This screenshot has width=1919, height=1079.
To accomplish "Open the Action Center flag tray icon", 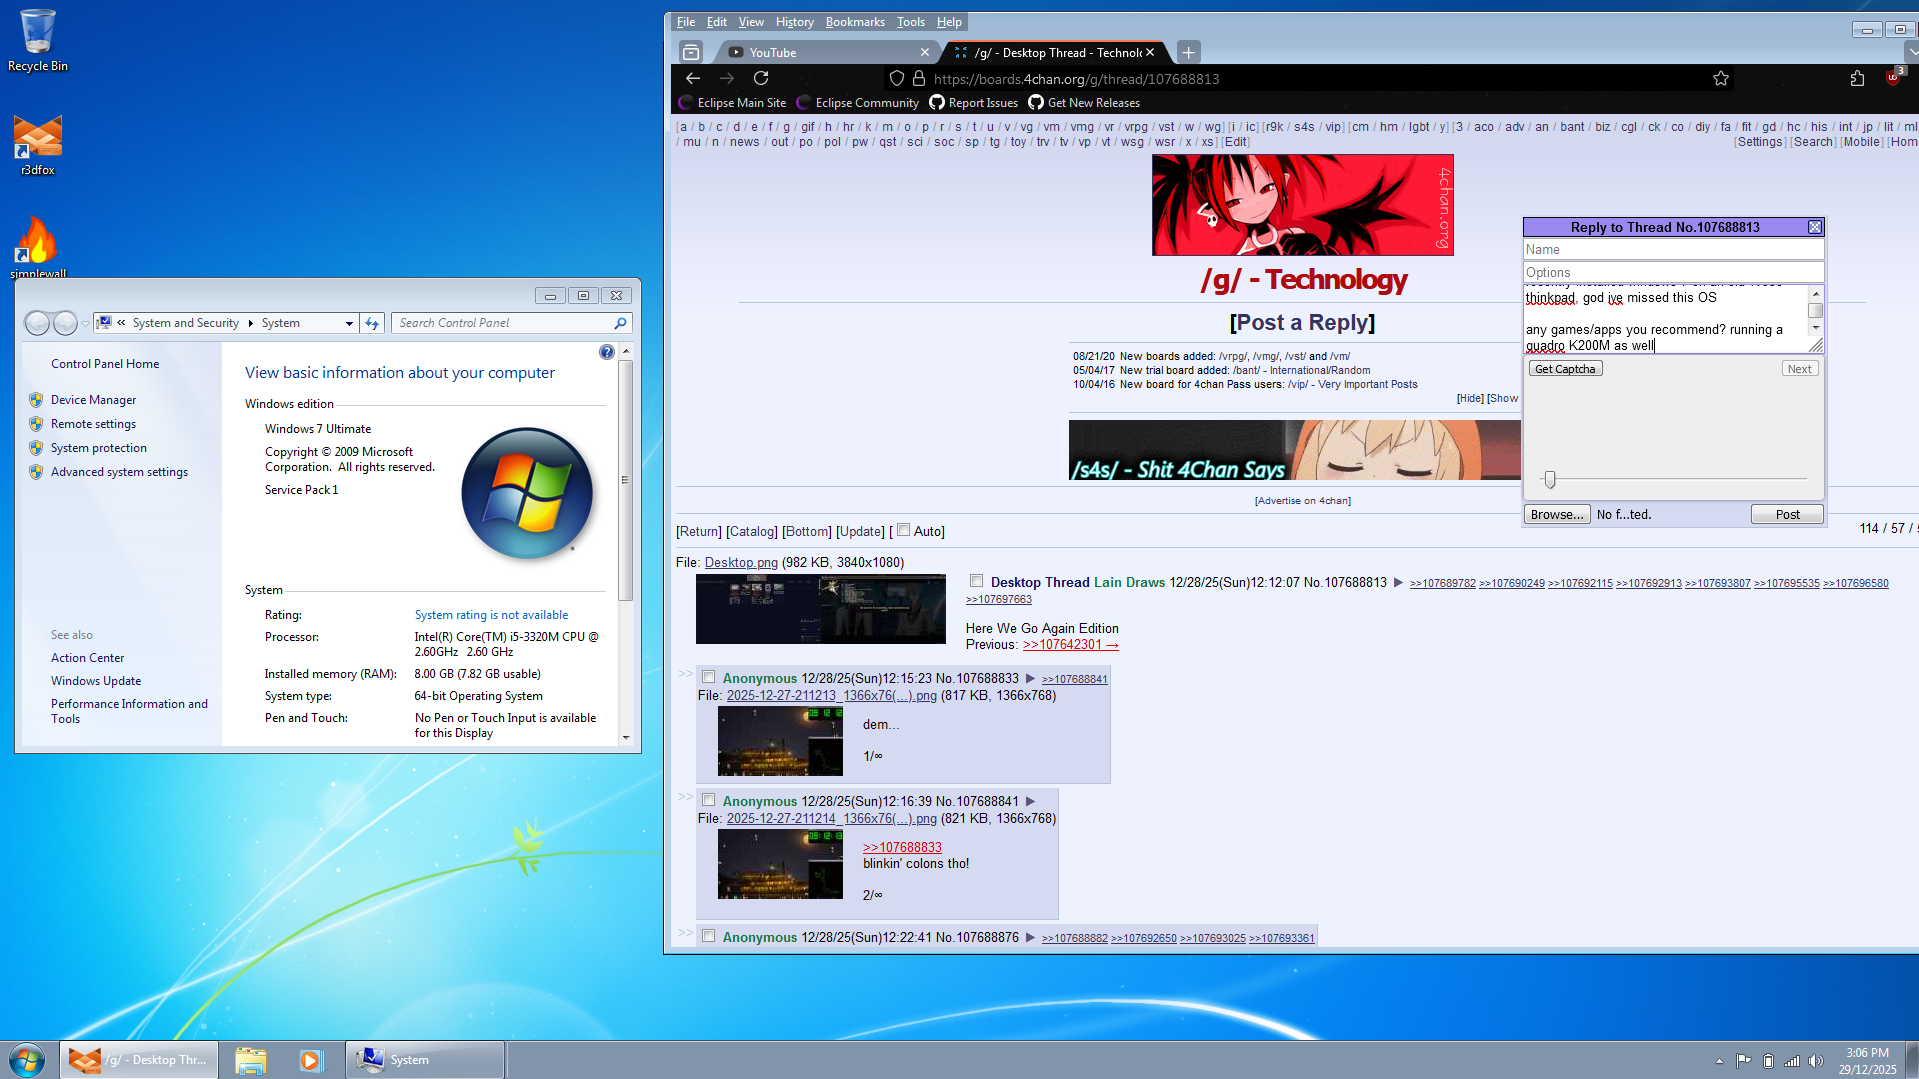I will [1743, 1060].
